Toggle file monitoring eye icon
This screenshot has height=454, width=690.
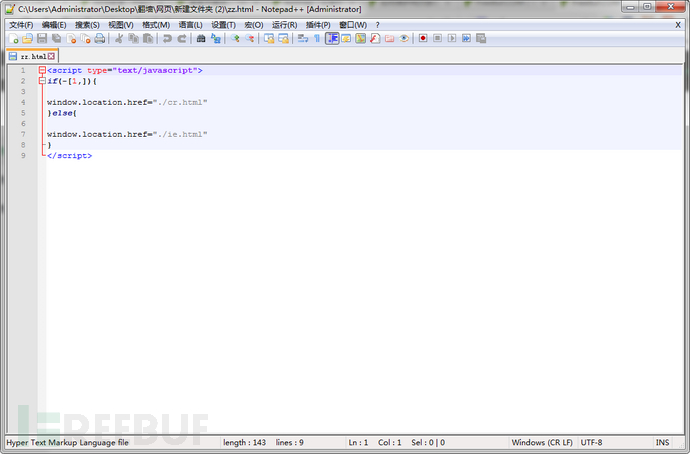coord(404,39)
